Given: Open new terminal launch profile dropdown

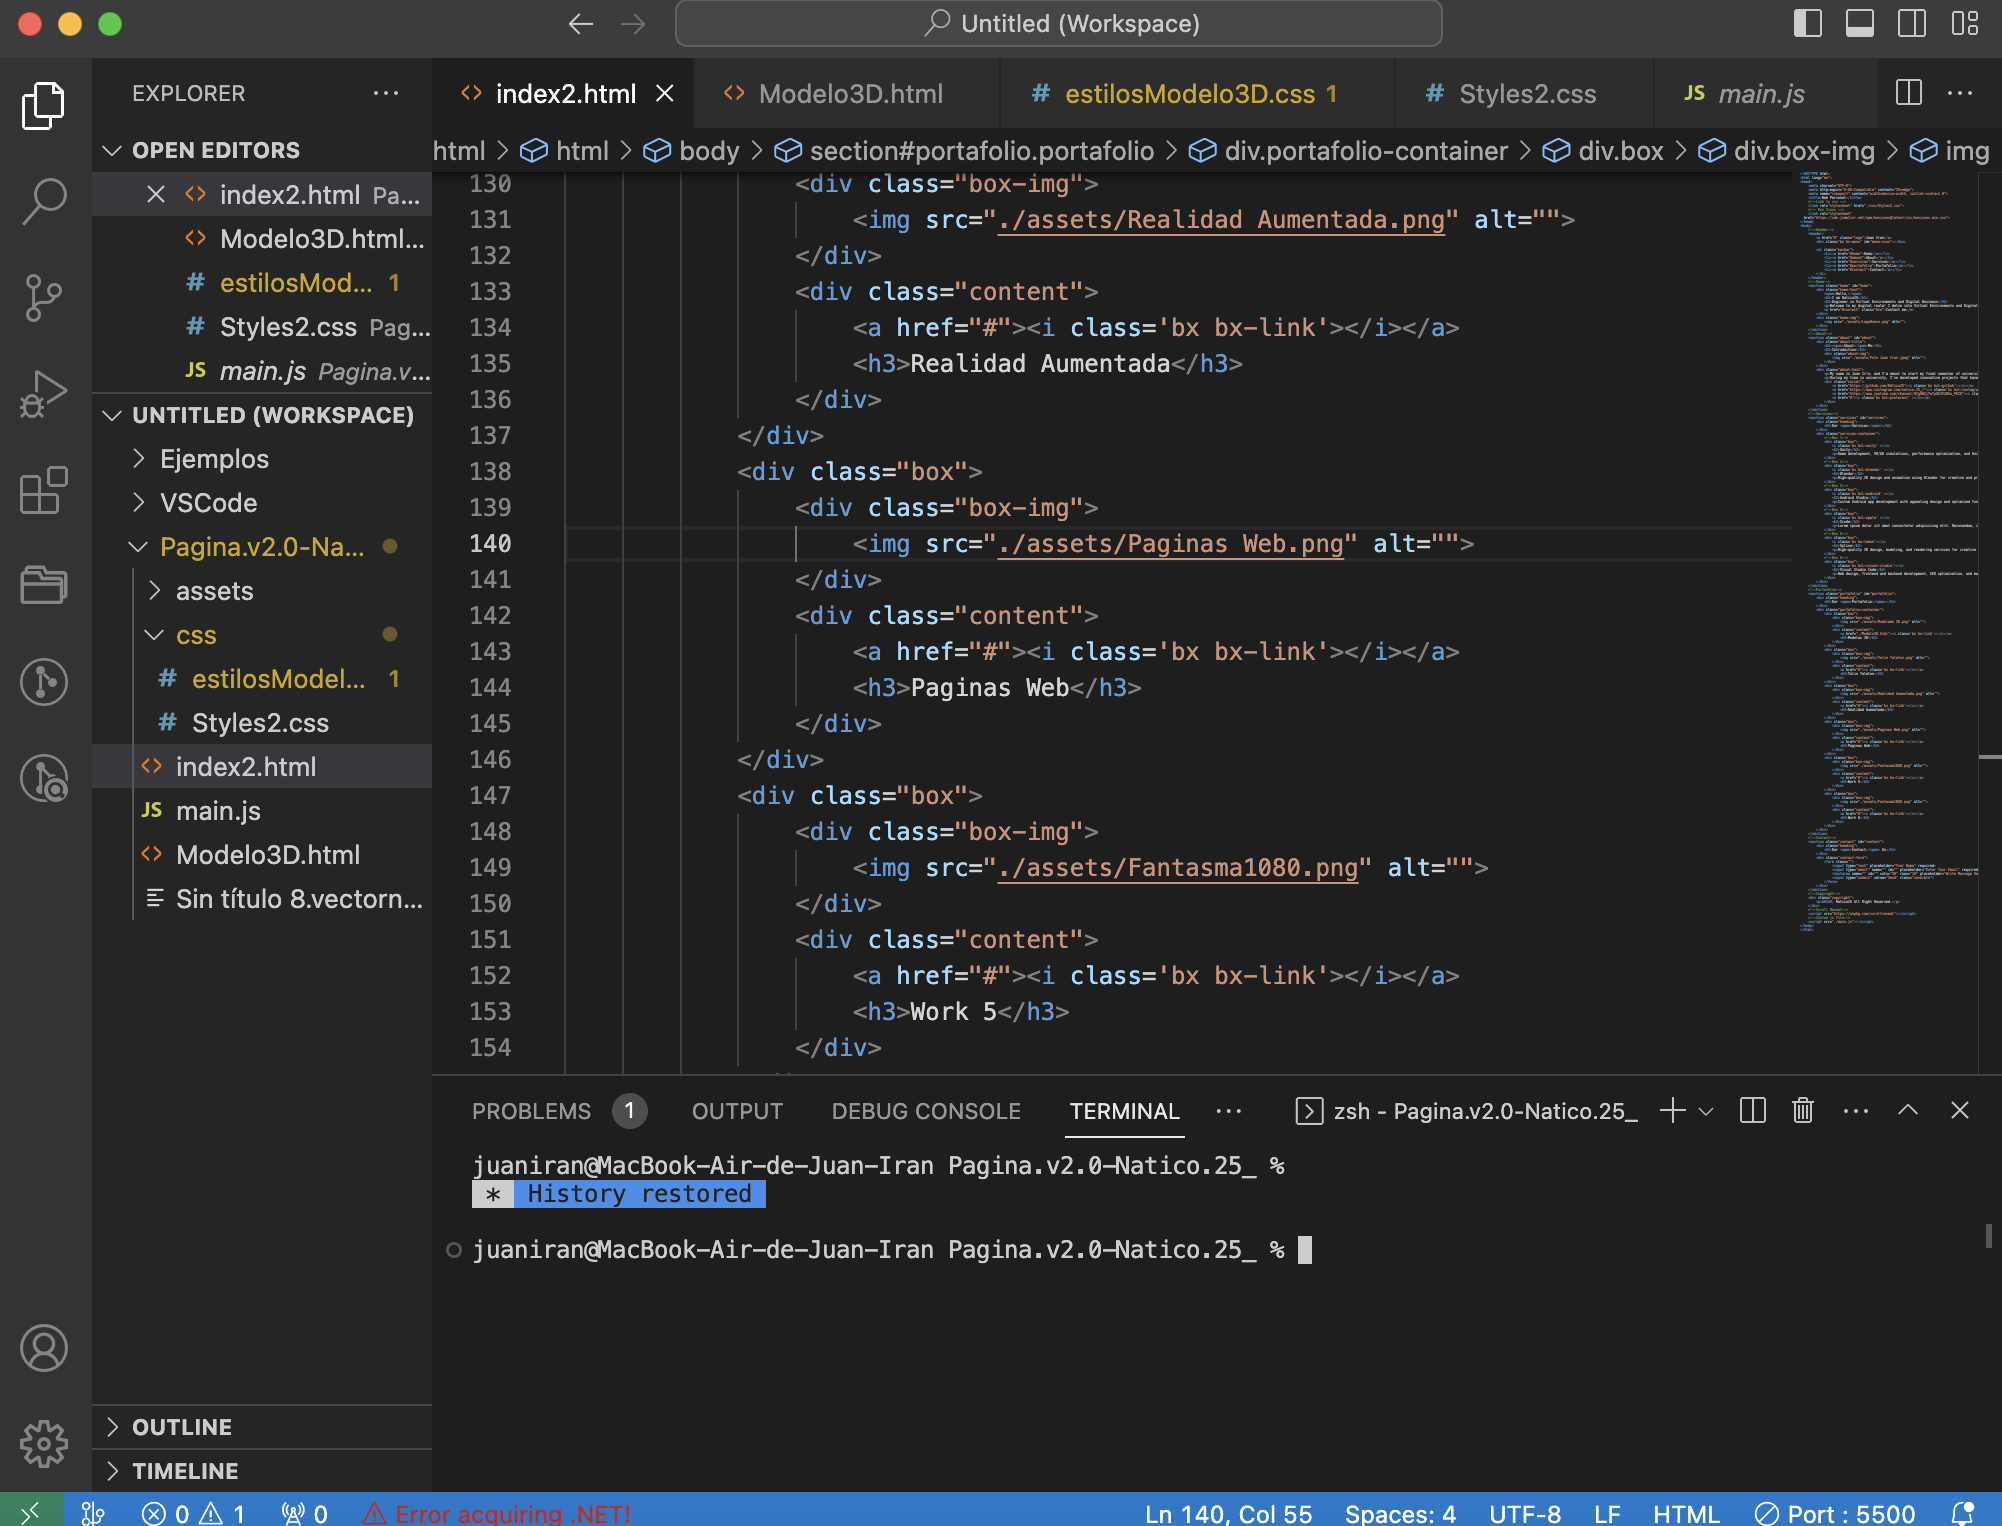Looking at the screenshot, I should point(1707,1111).
